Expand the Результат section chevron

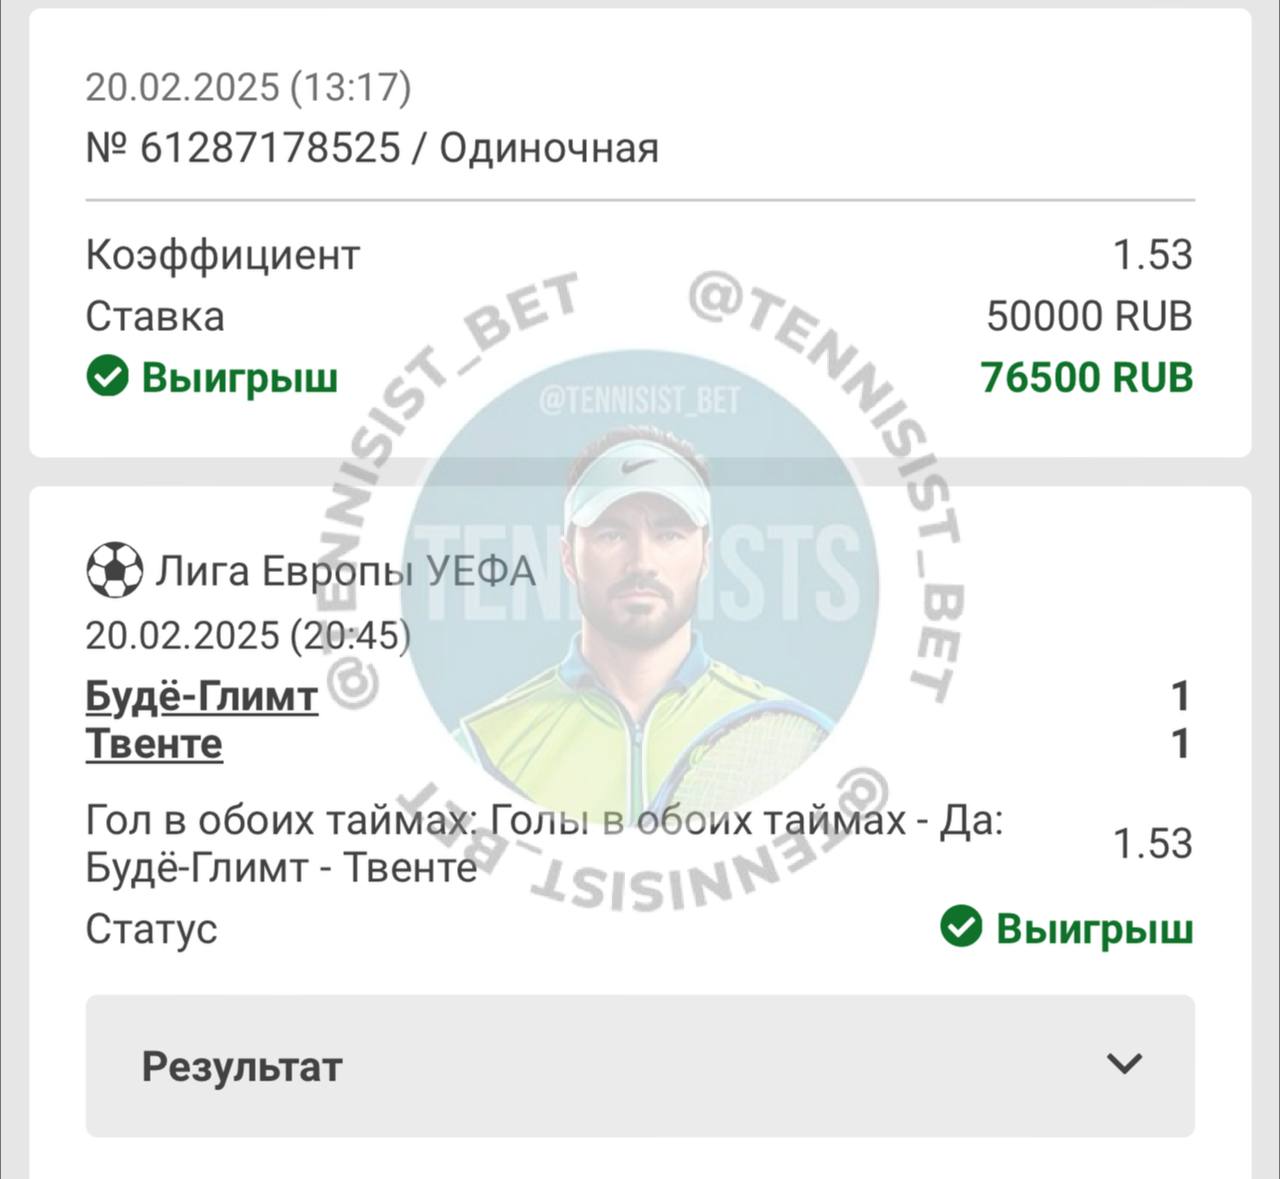coord(1125,1064)
